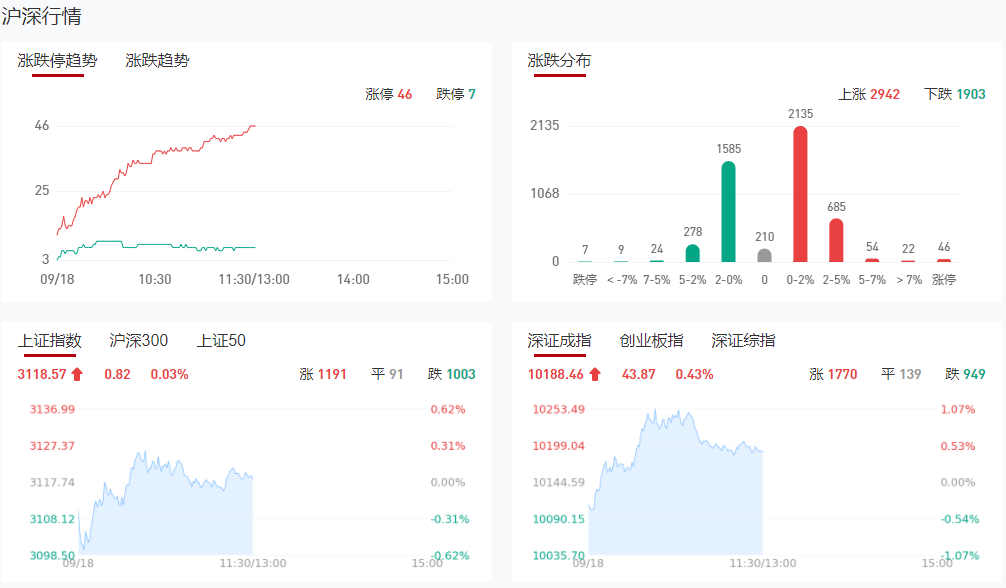Open the 上证50 index tab
1006x588 pixels.
[221, 341]
